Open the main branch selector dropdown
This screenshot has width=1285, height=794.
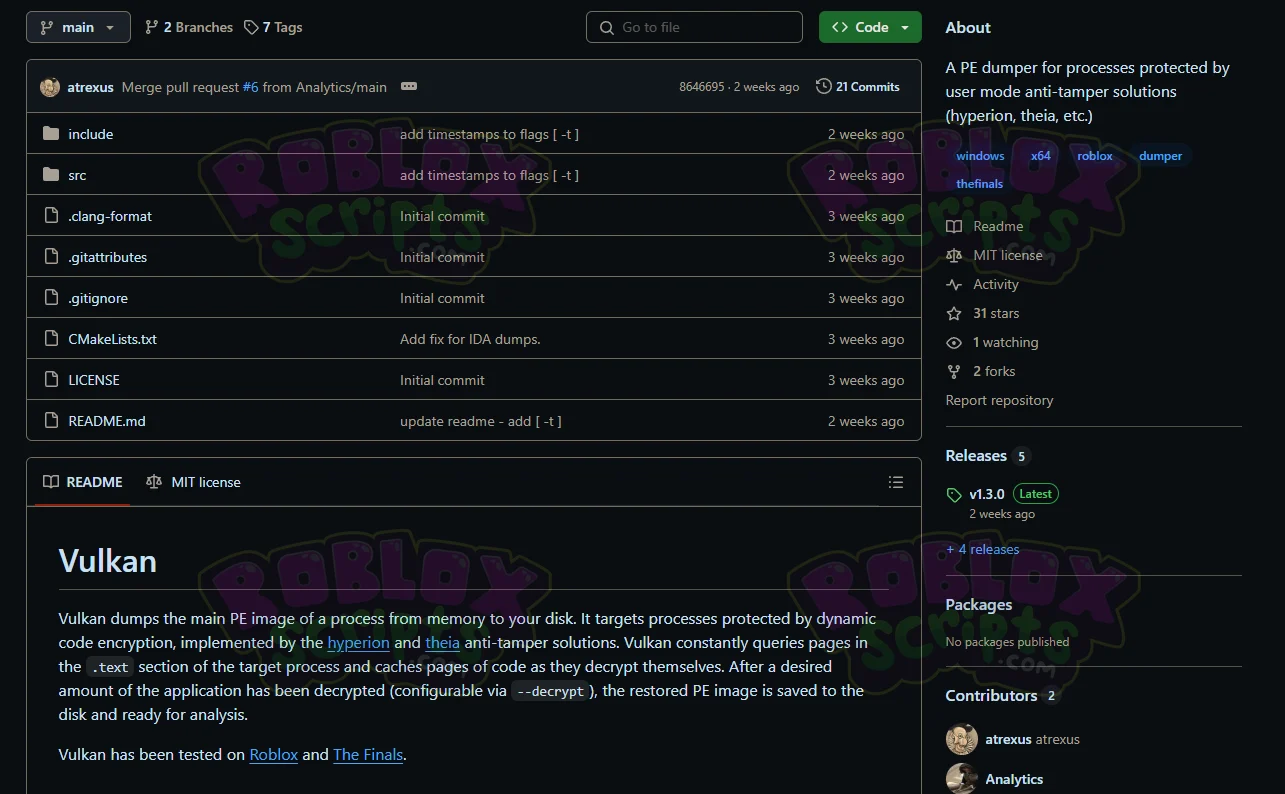(x=78, y=27)
